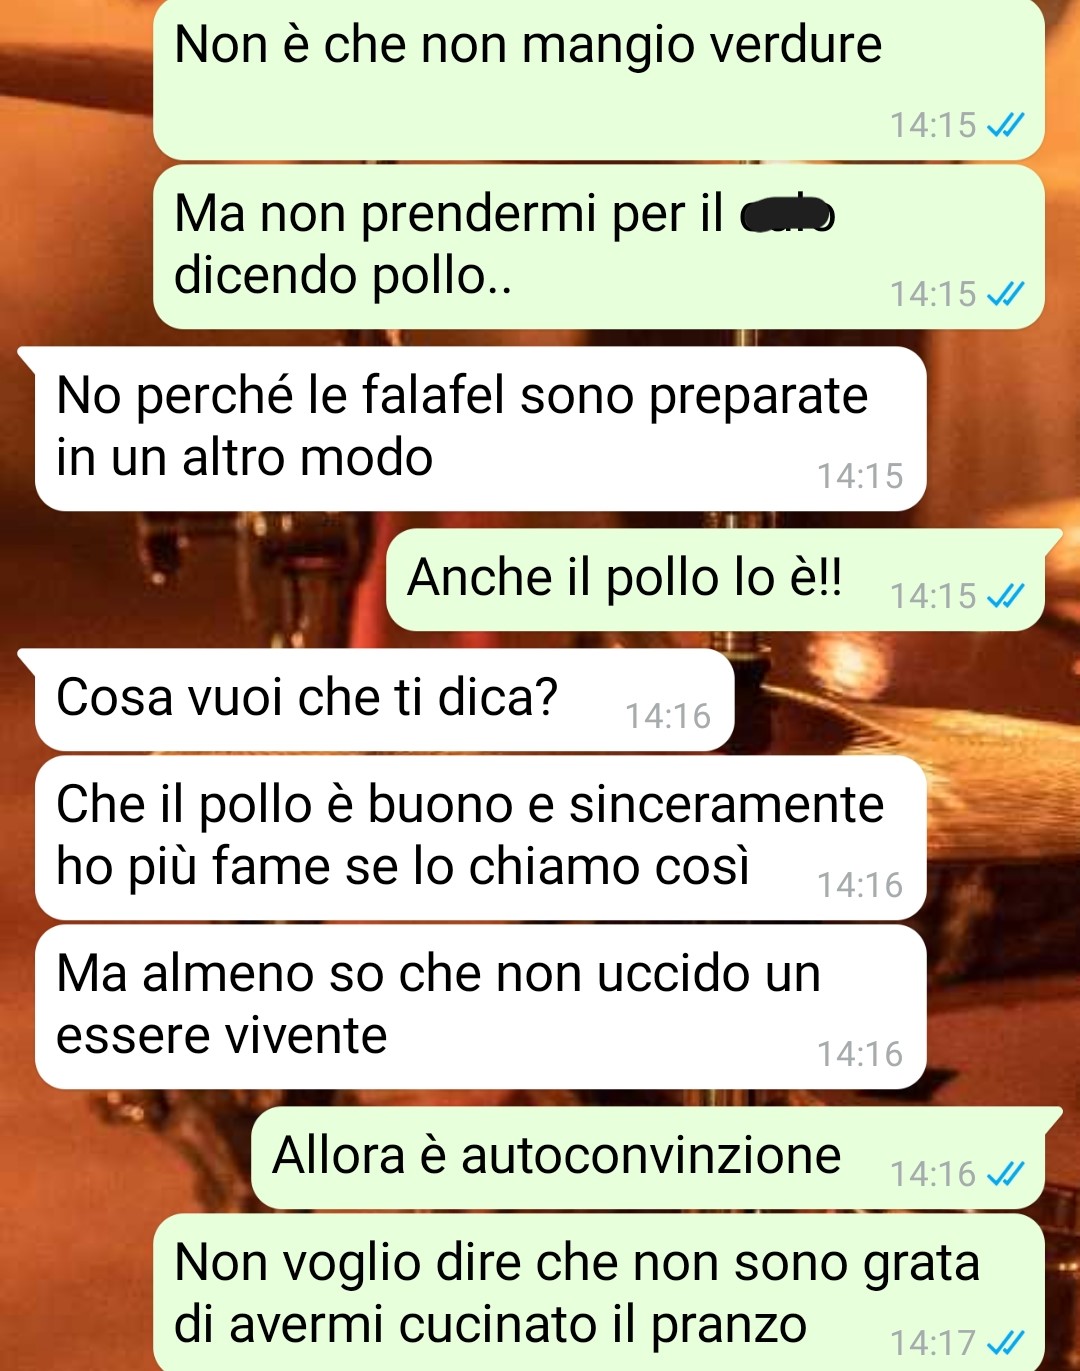Select the 'Cosa vuoi che ti dica?' message
This screenshot has height=1371, width=1080.
pos(384,700)
